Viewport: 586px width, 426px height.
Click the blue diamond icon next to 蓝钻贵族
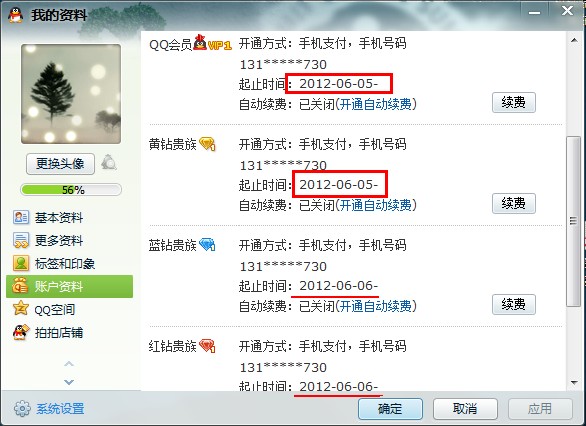[207, 245]
